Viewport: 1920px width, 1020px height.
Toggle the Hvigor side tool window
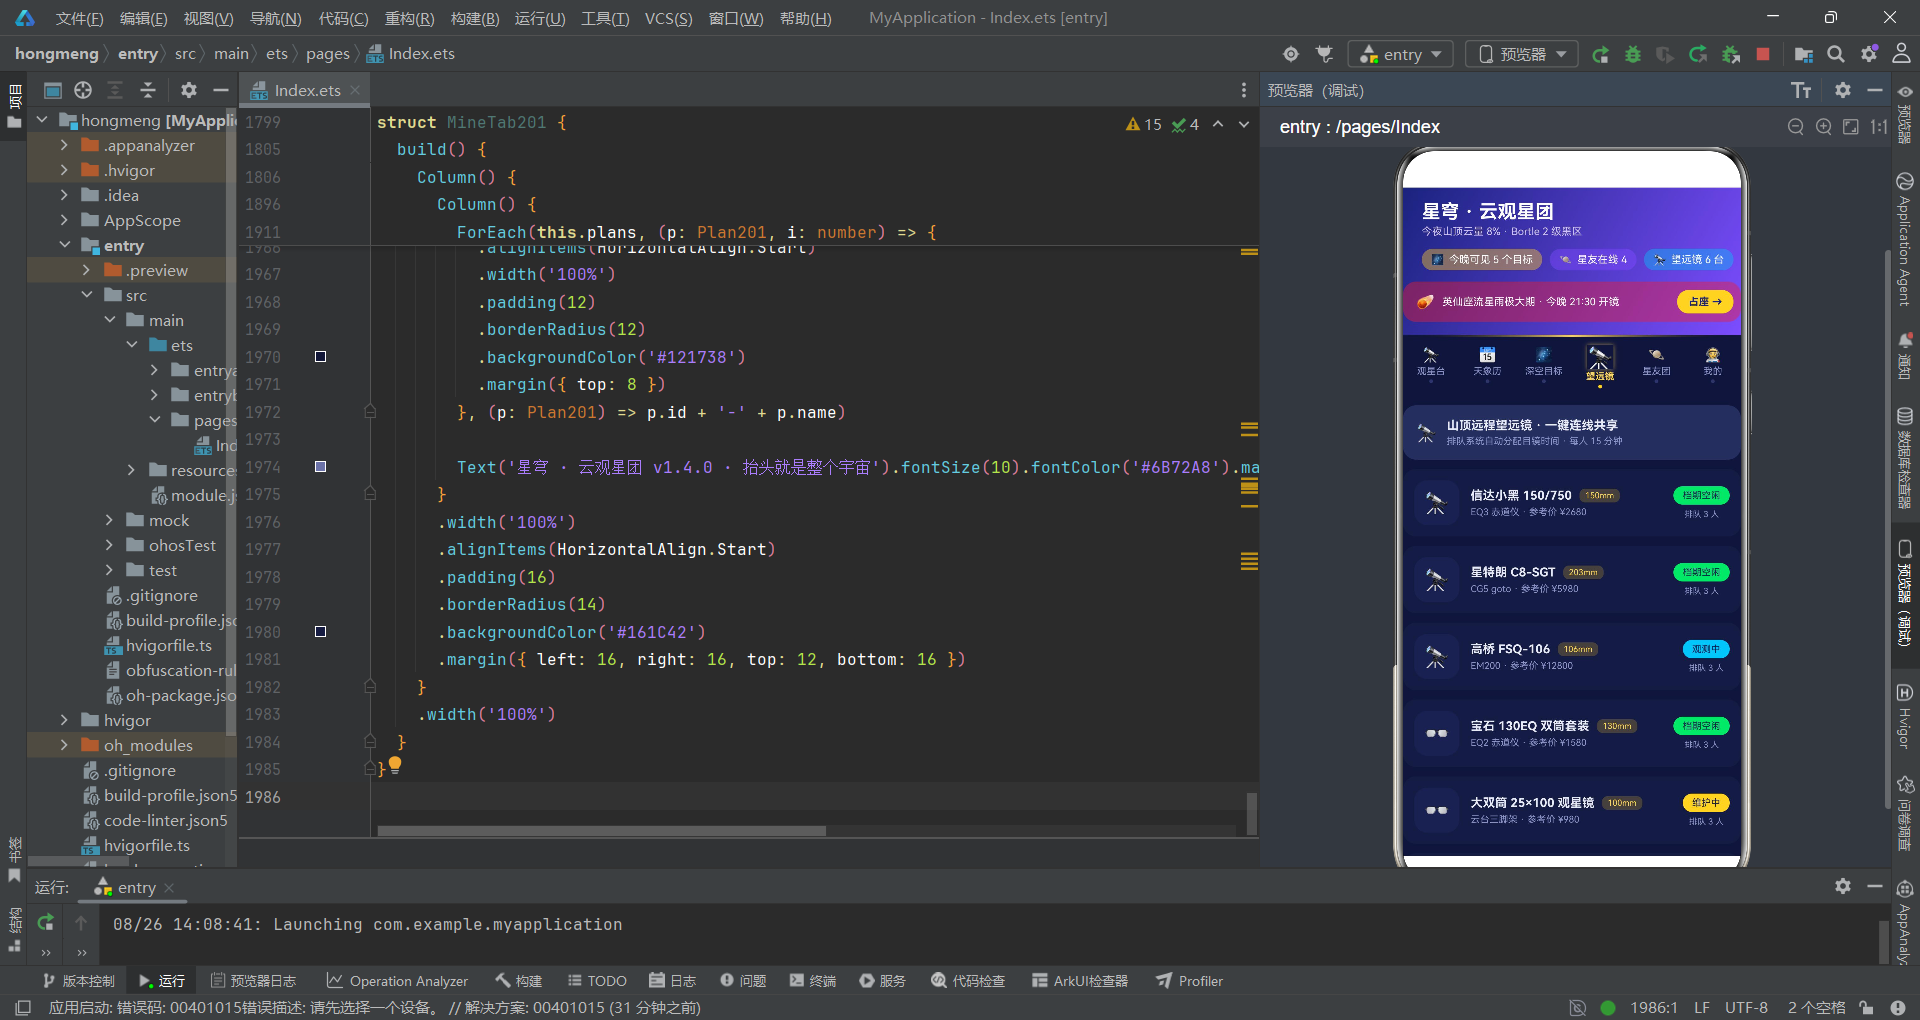point(1905,717)
